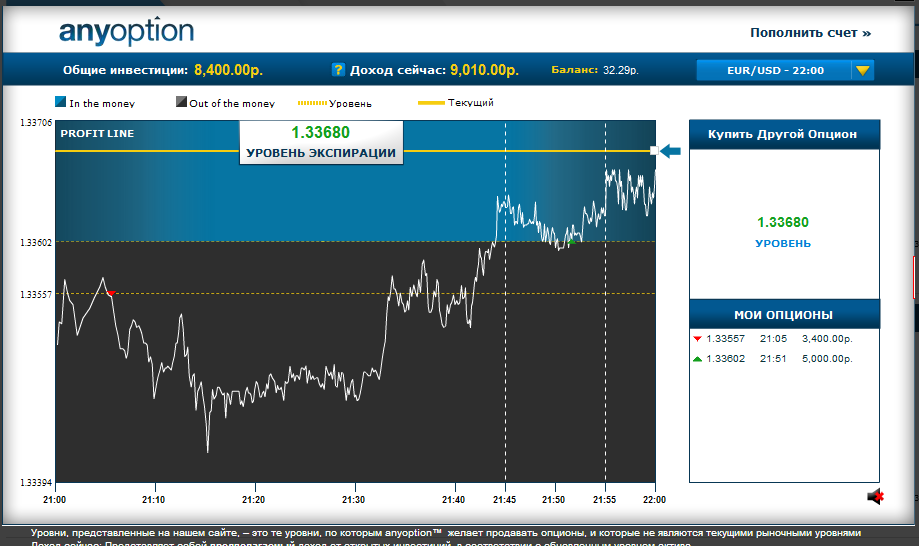Click the 21:45 time axis label
Screen dimensions: 923x549
(504, 500)
